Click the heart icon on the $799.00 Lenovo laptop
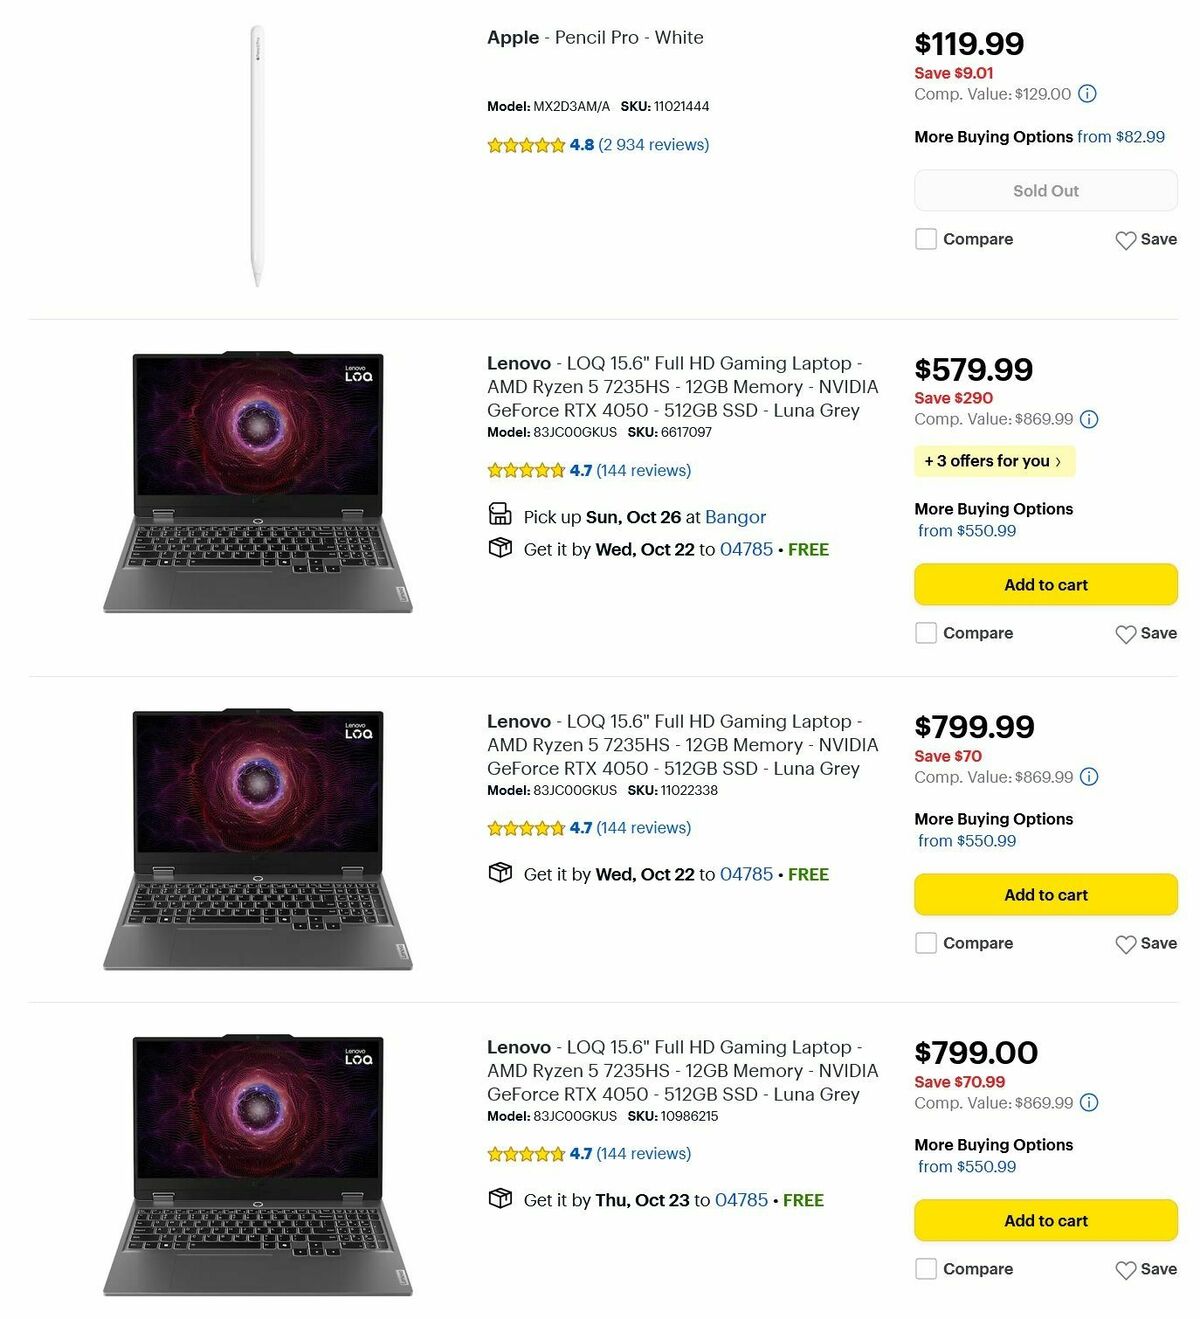This screenshot has width=1200, height=1319. (1126, 1270)
